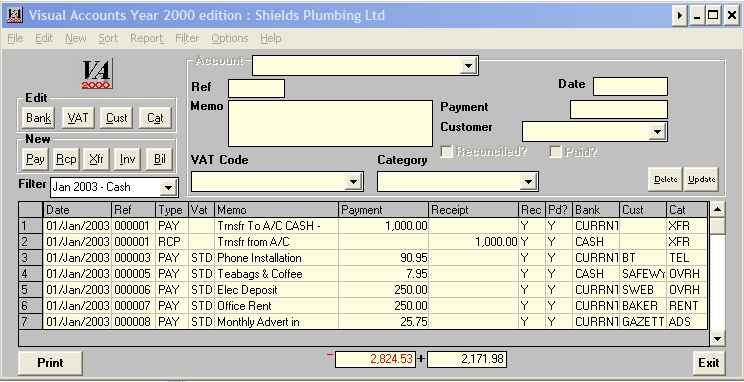Click the category cell 'RENT'

coord(687,306)
